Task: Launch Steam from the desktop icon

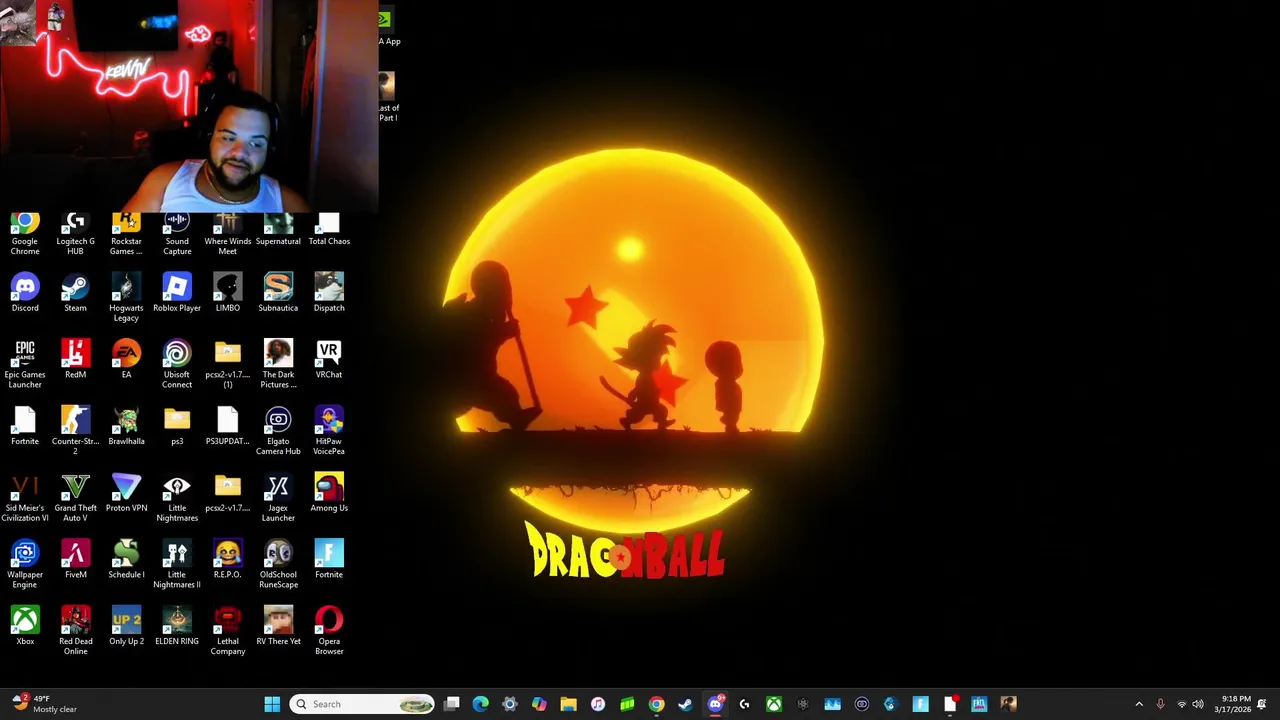Action: coord(75,293)
